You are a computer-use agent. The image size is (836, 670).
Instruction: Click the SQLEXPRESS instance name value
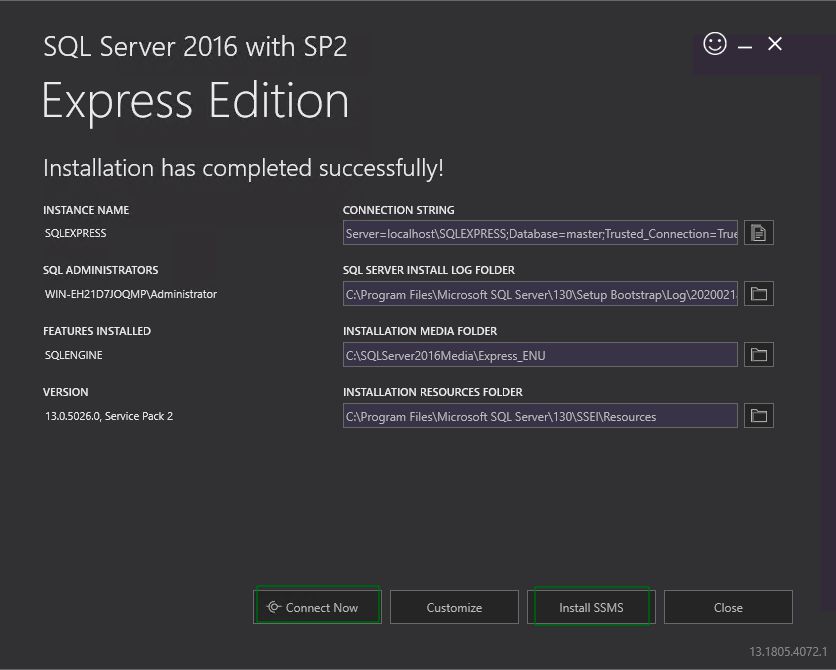point(75,233)
